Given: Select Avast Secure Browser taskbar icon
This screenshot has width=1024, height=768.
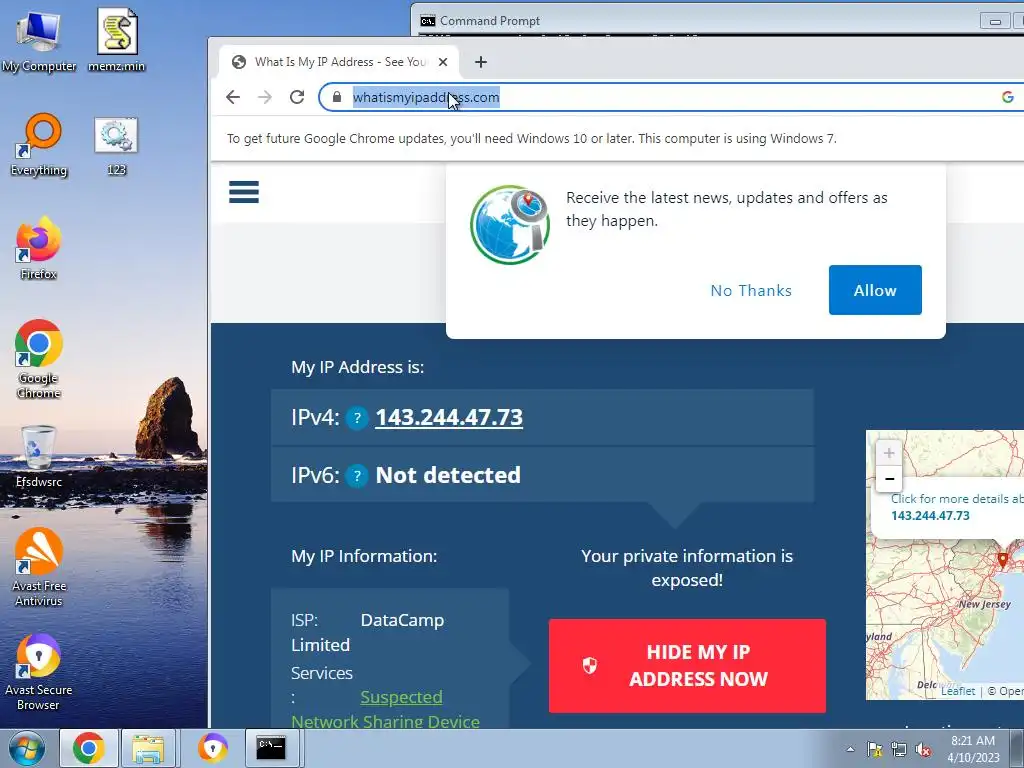Looking at the screenshot, I should pos(212,748).
